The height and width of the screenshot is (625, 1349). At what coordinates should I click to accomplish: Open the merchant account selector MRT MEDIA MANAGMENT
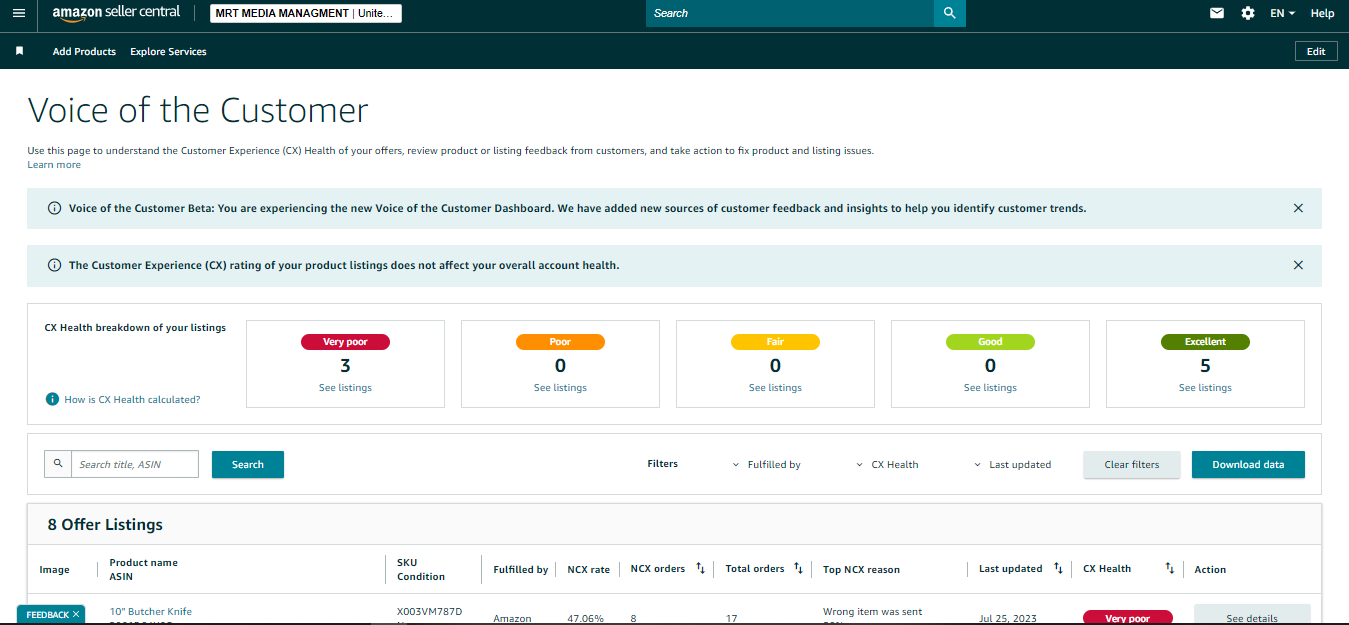coord(306,13)
